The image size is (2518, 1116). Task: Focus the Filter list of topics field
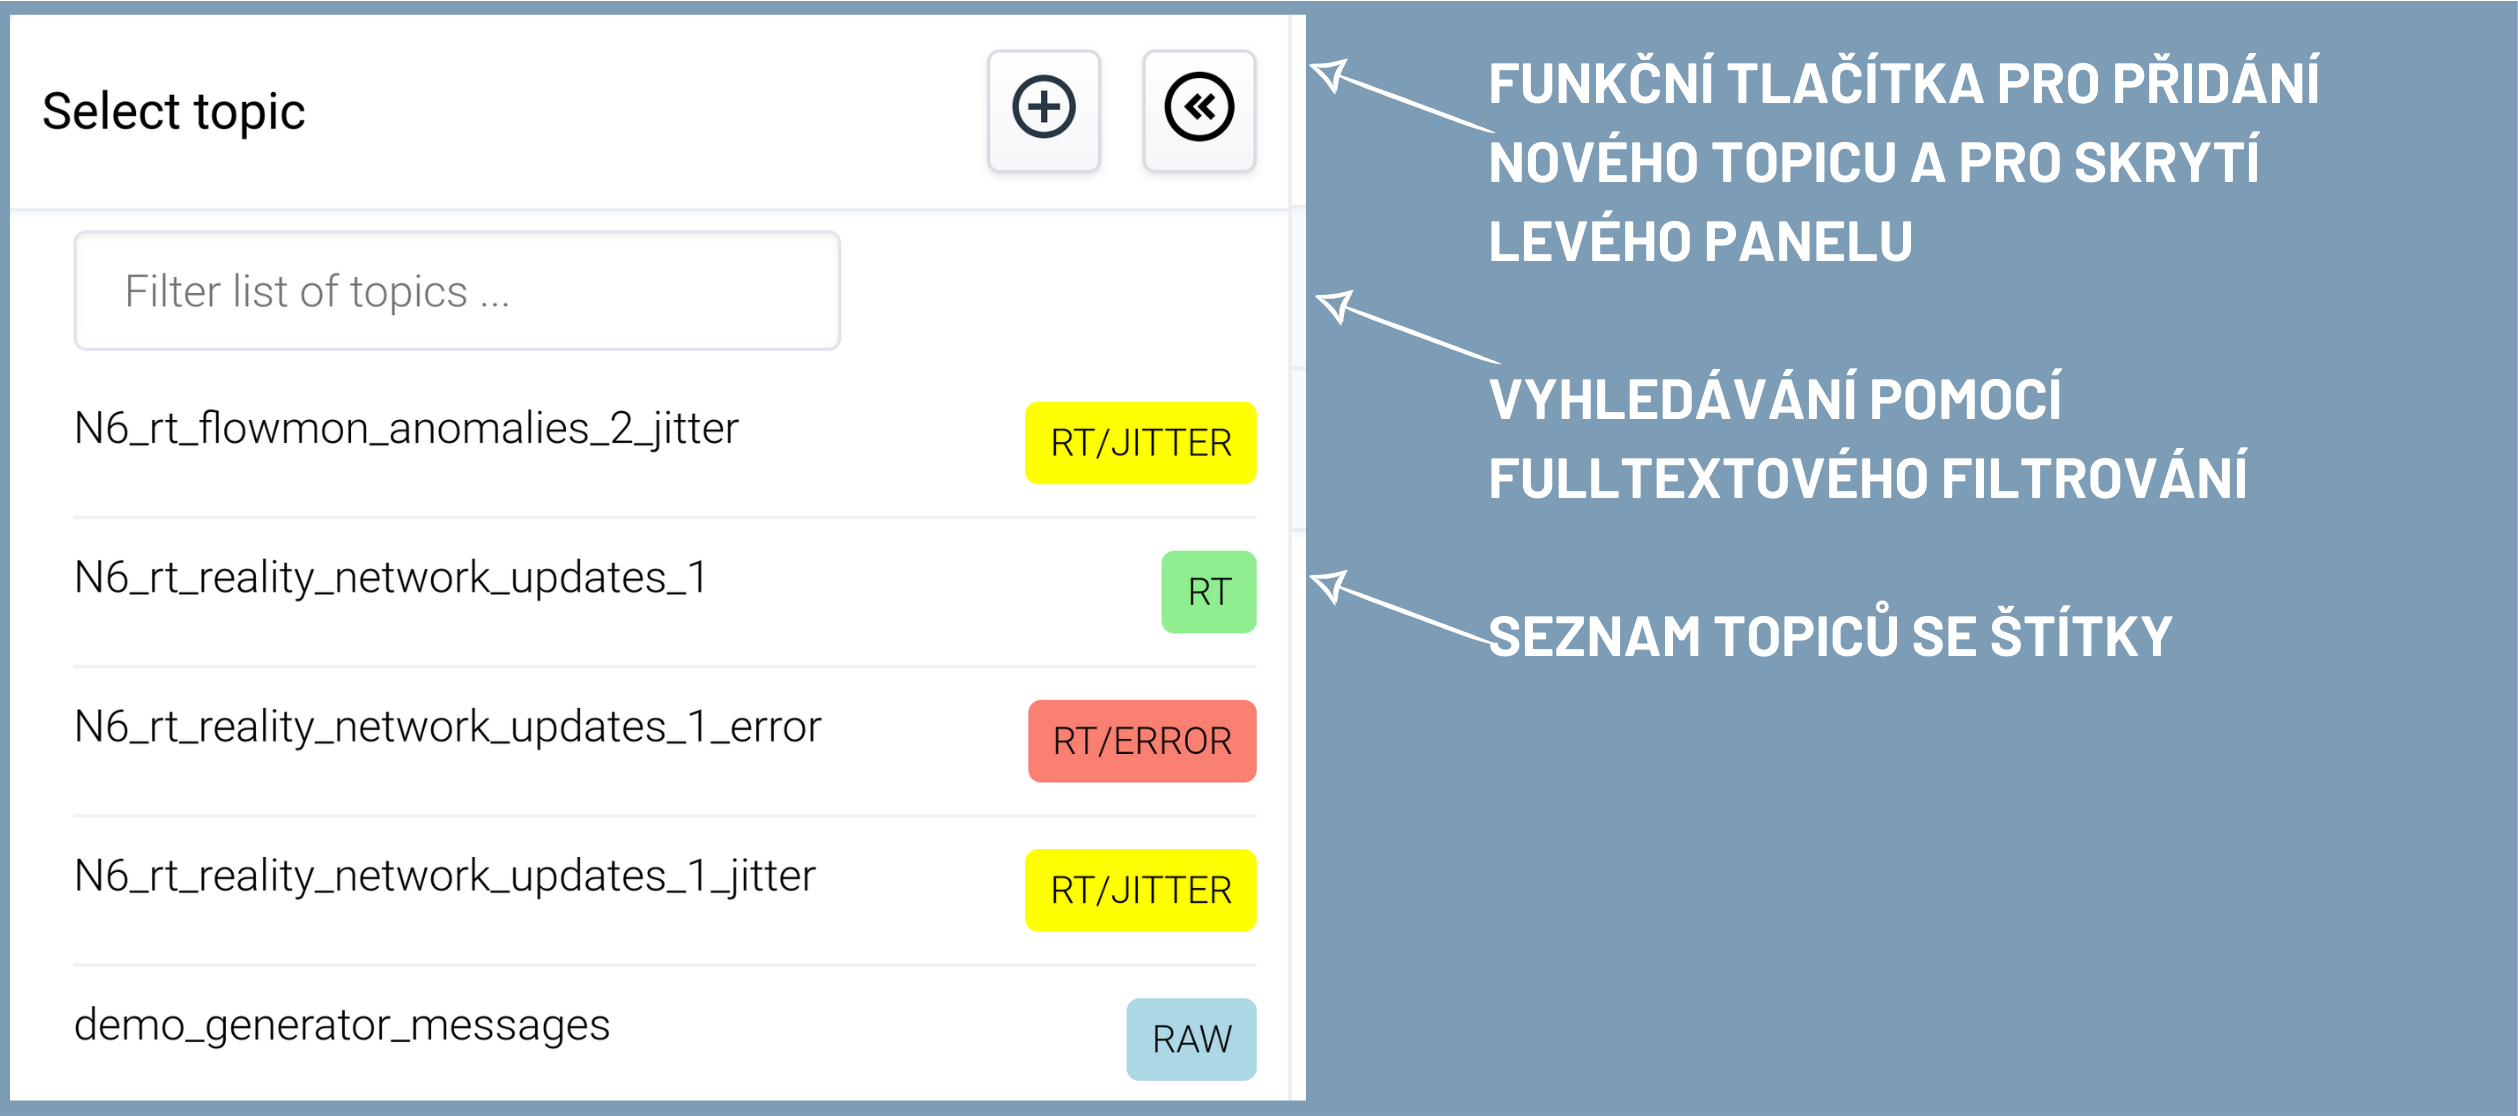point(457,291)
